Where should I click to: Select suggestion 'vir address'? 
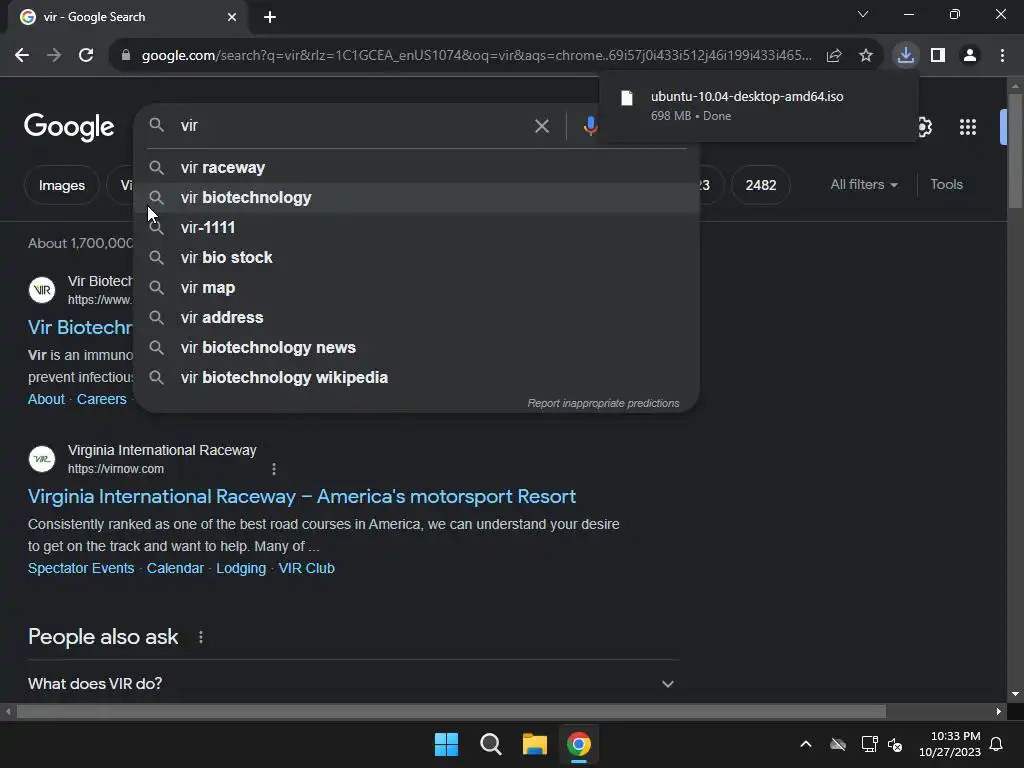click(417, 318)
